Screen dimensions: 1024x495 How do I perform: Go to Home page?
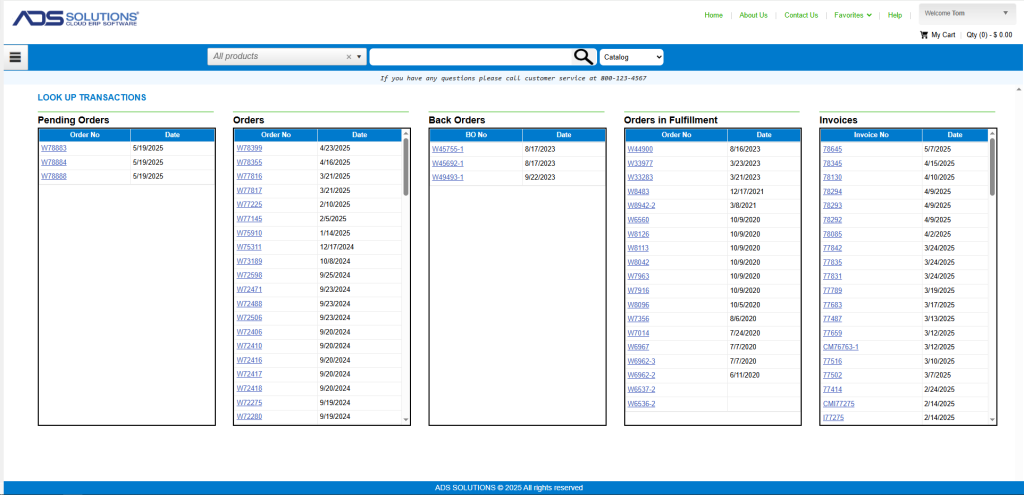pos(714,15)
